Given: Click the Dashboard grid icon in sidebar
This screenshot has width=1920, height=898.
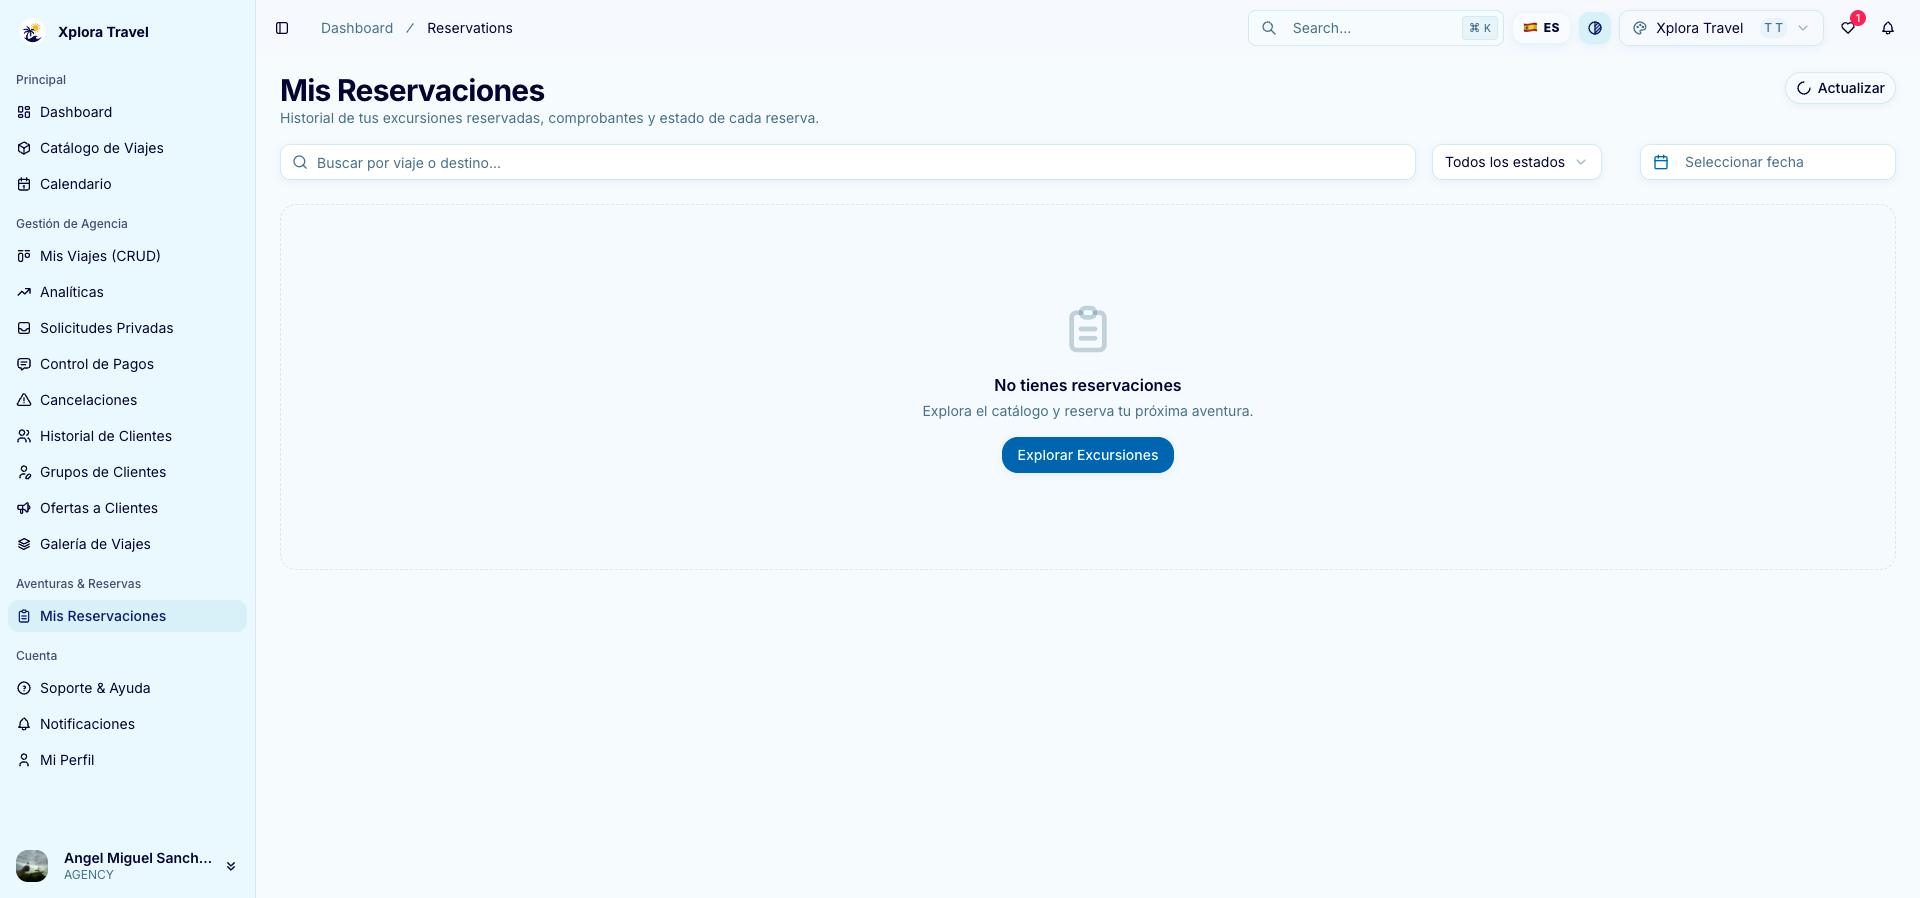Looking at the screenshot, I should tap(24, 112).
